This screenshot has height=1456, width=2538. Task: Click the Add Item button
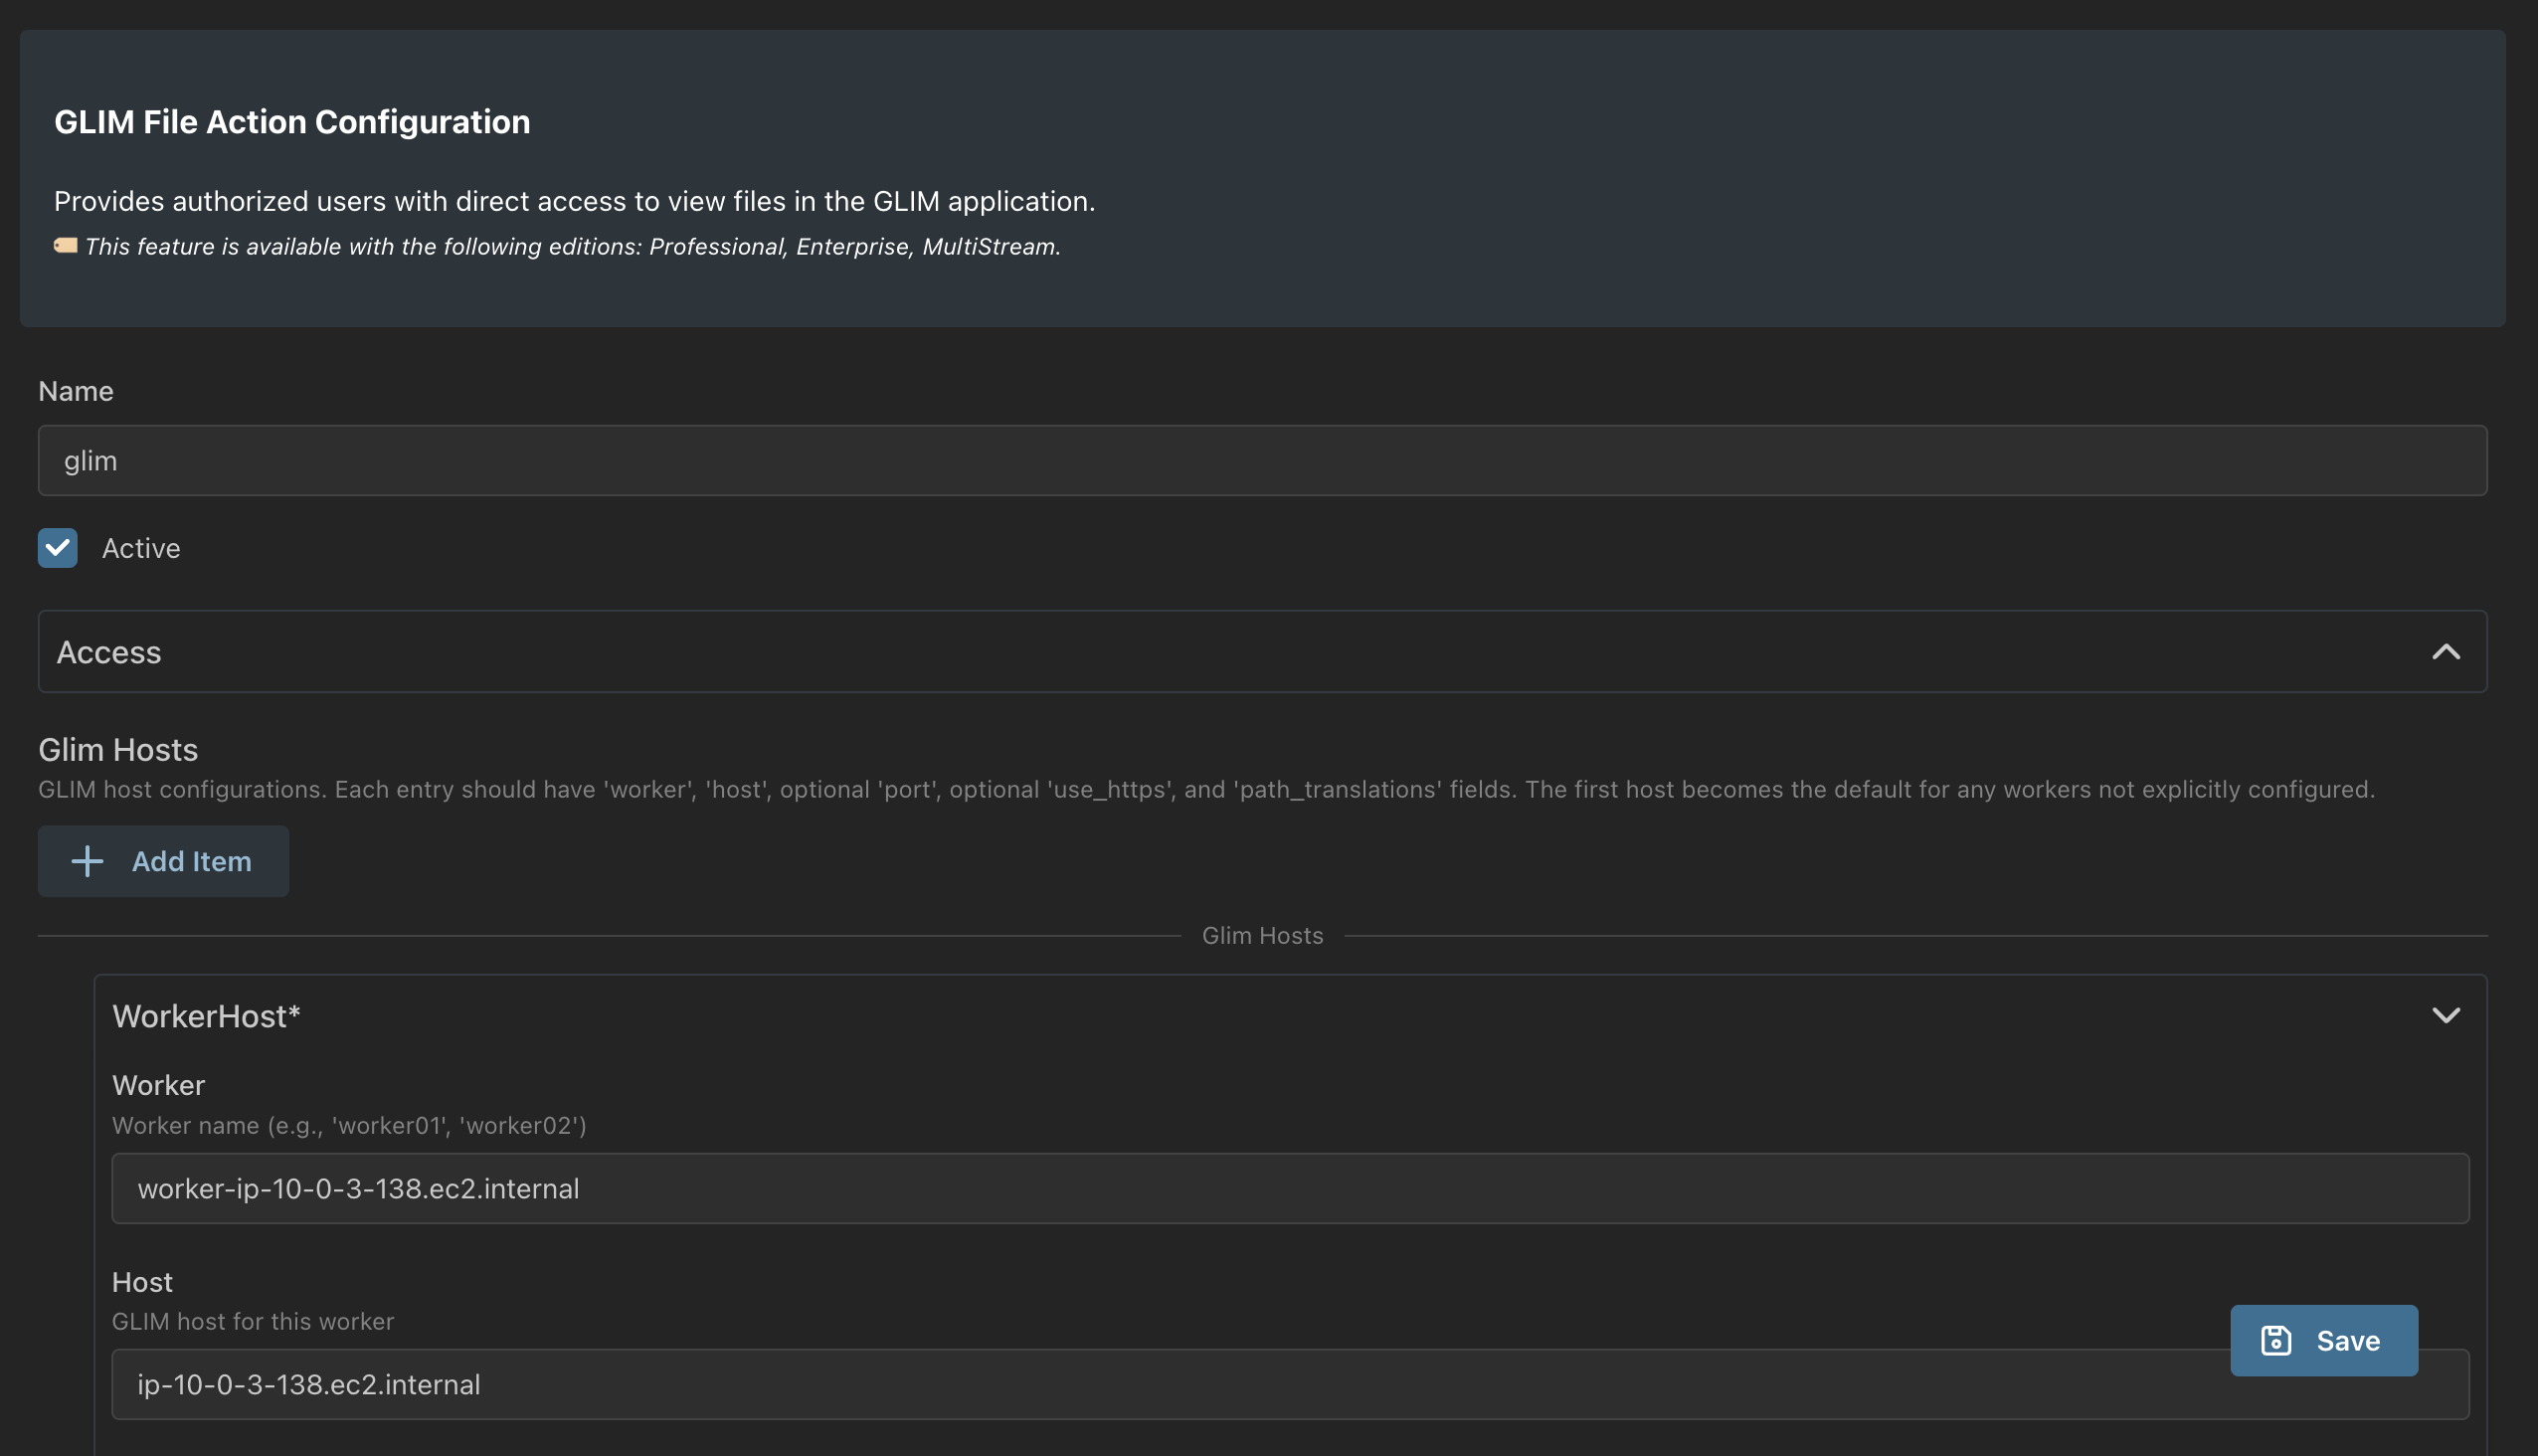pos(163,861)
